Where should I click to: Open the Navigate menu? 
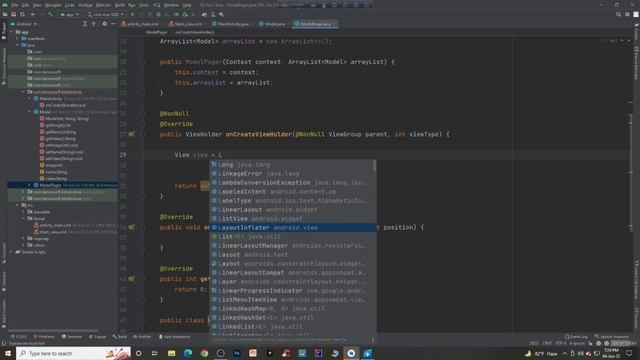53,5
